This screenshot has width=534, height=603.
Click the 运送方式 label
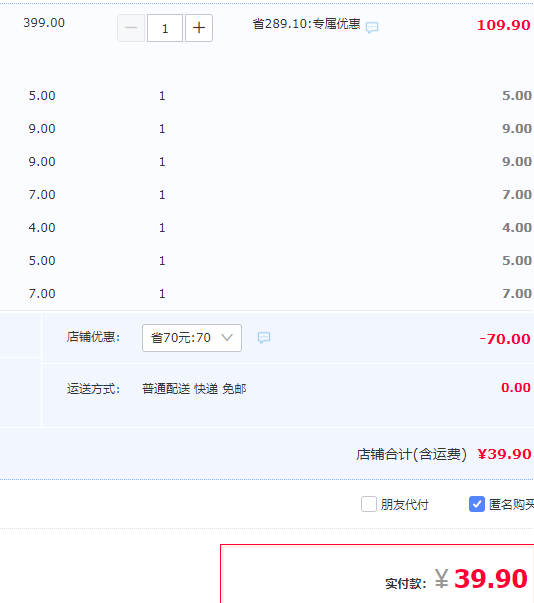click(x=93, y=389)
